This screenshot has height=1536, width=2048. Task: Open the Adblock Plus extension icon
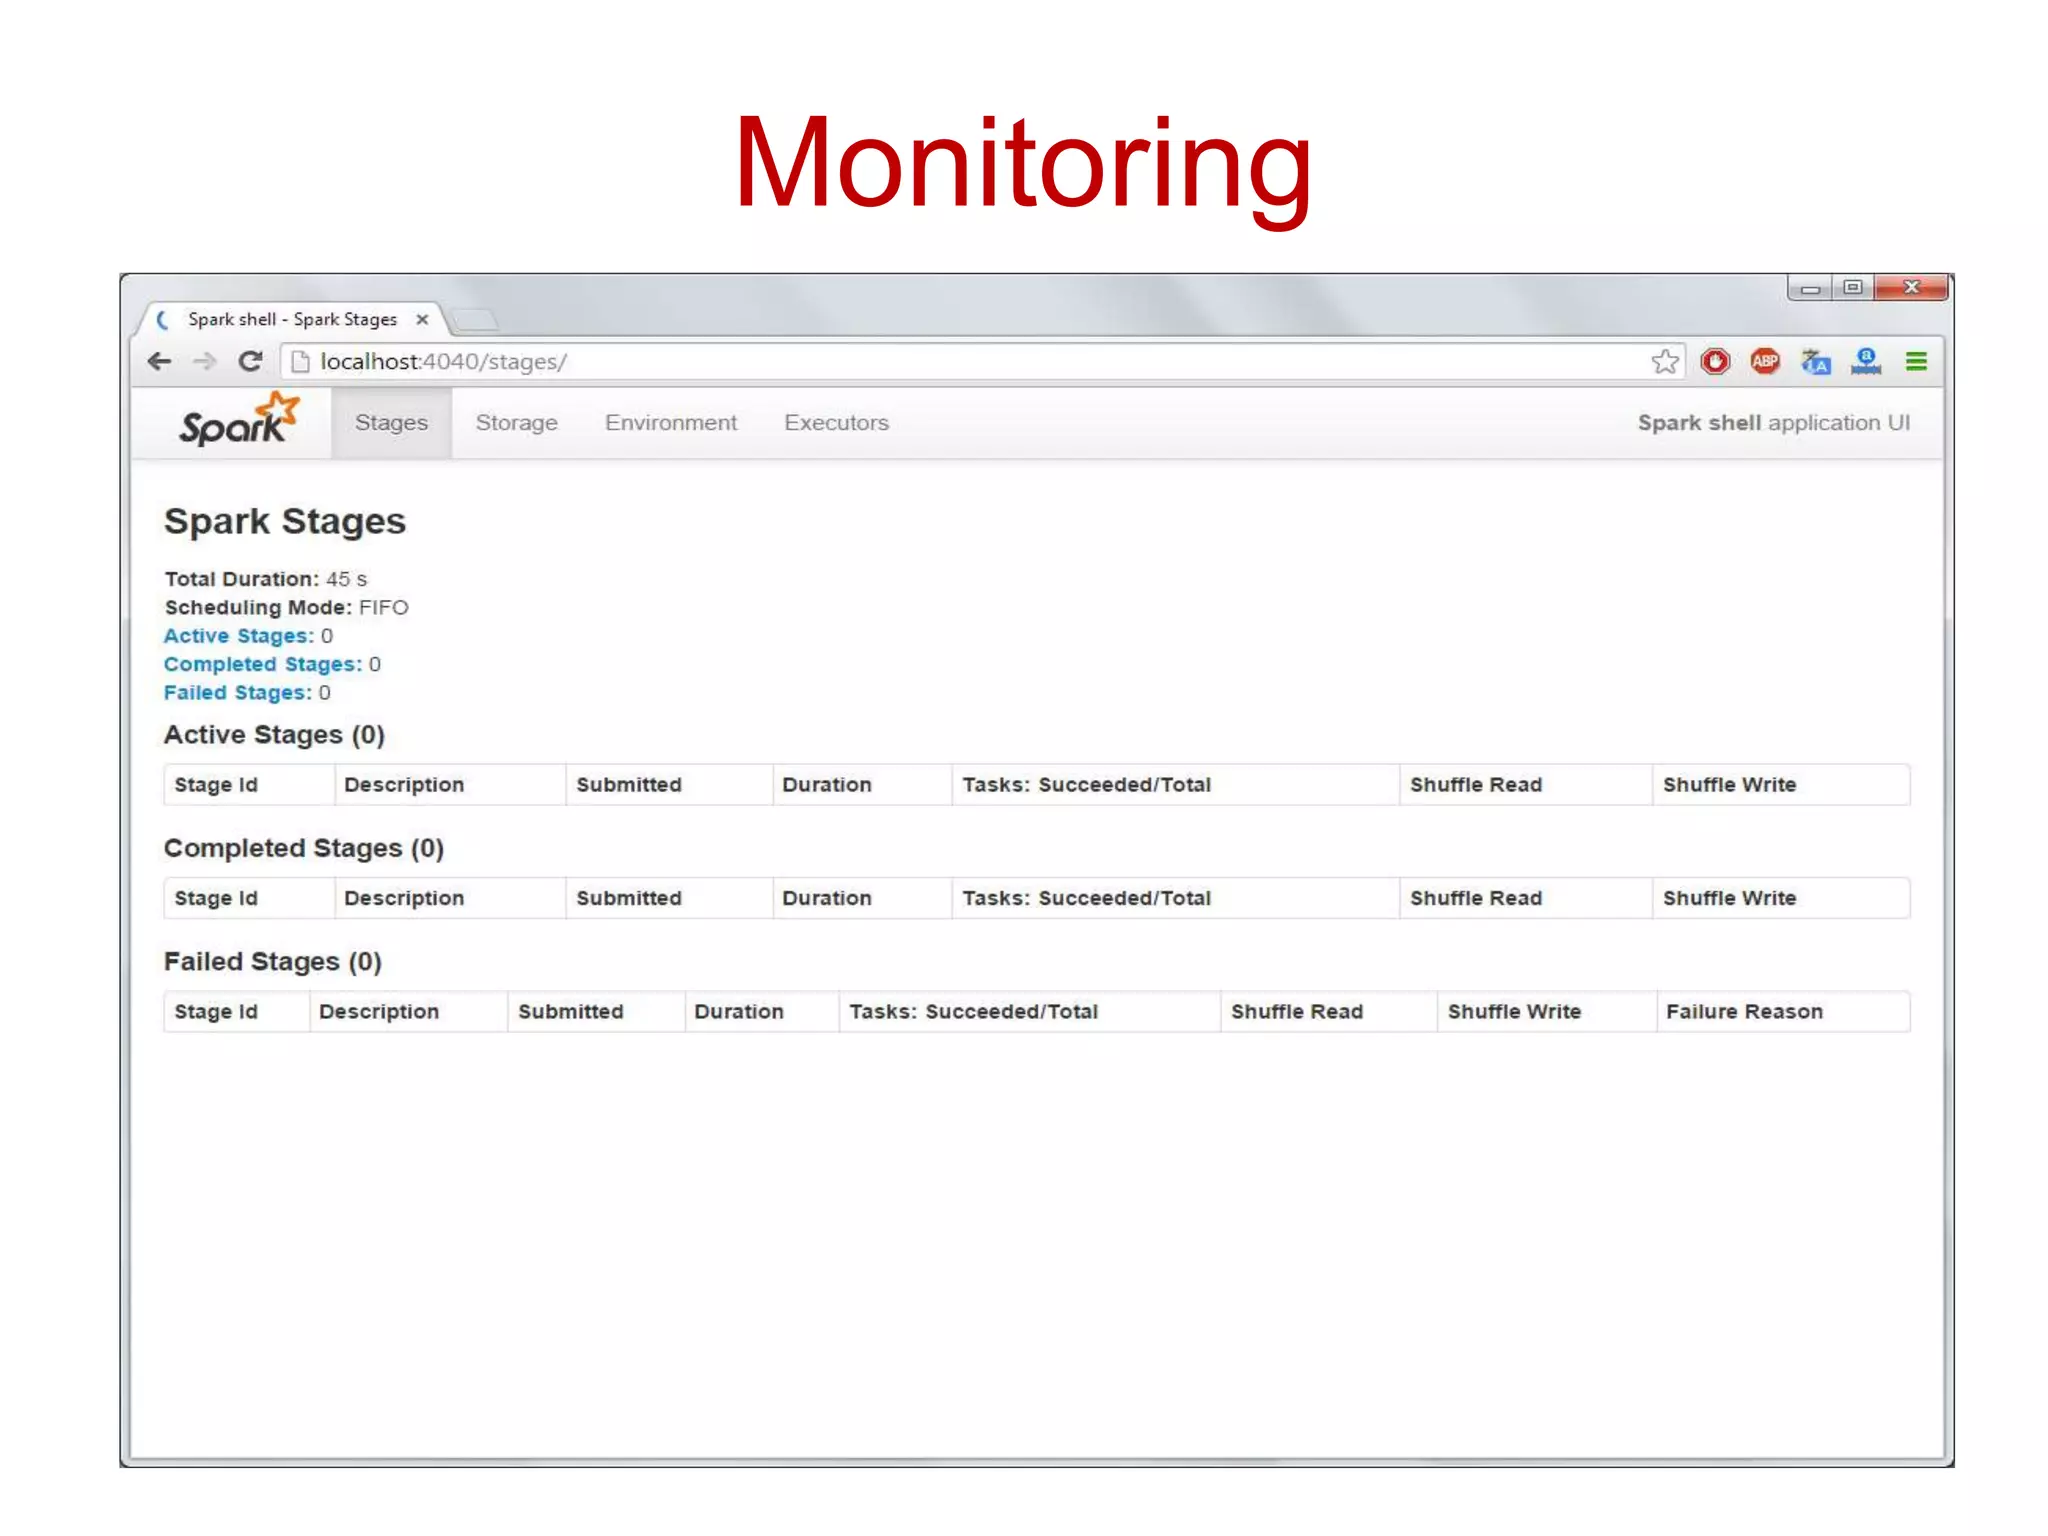point(1765,361)
